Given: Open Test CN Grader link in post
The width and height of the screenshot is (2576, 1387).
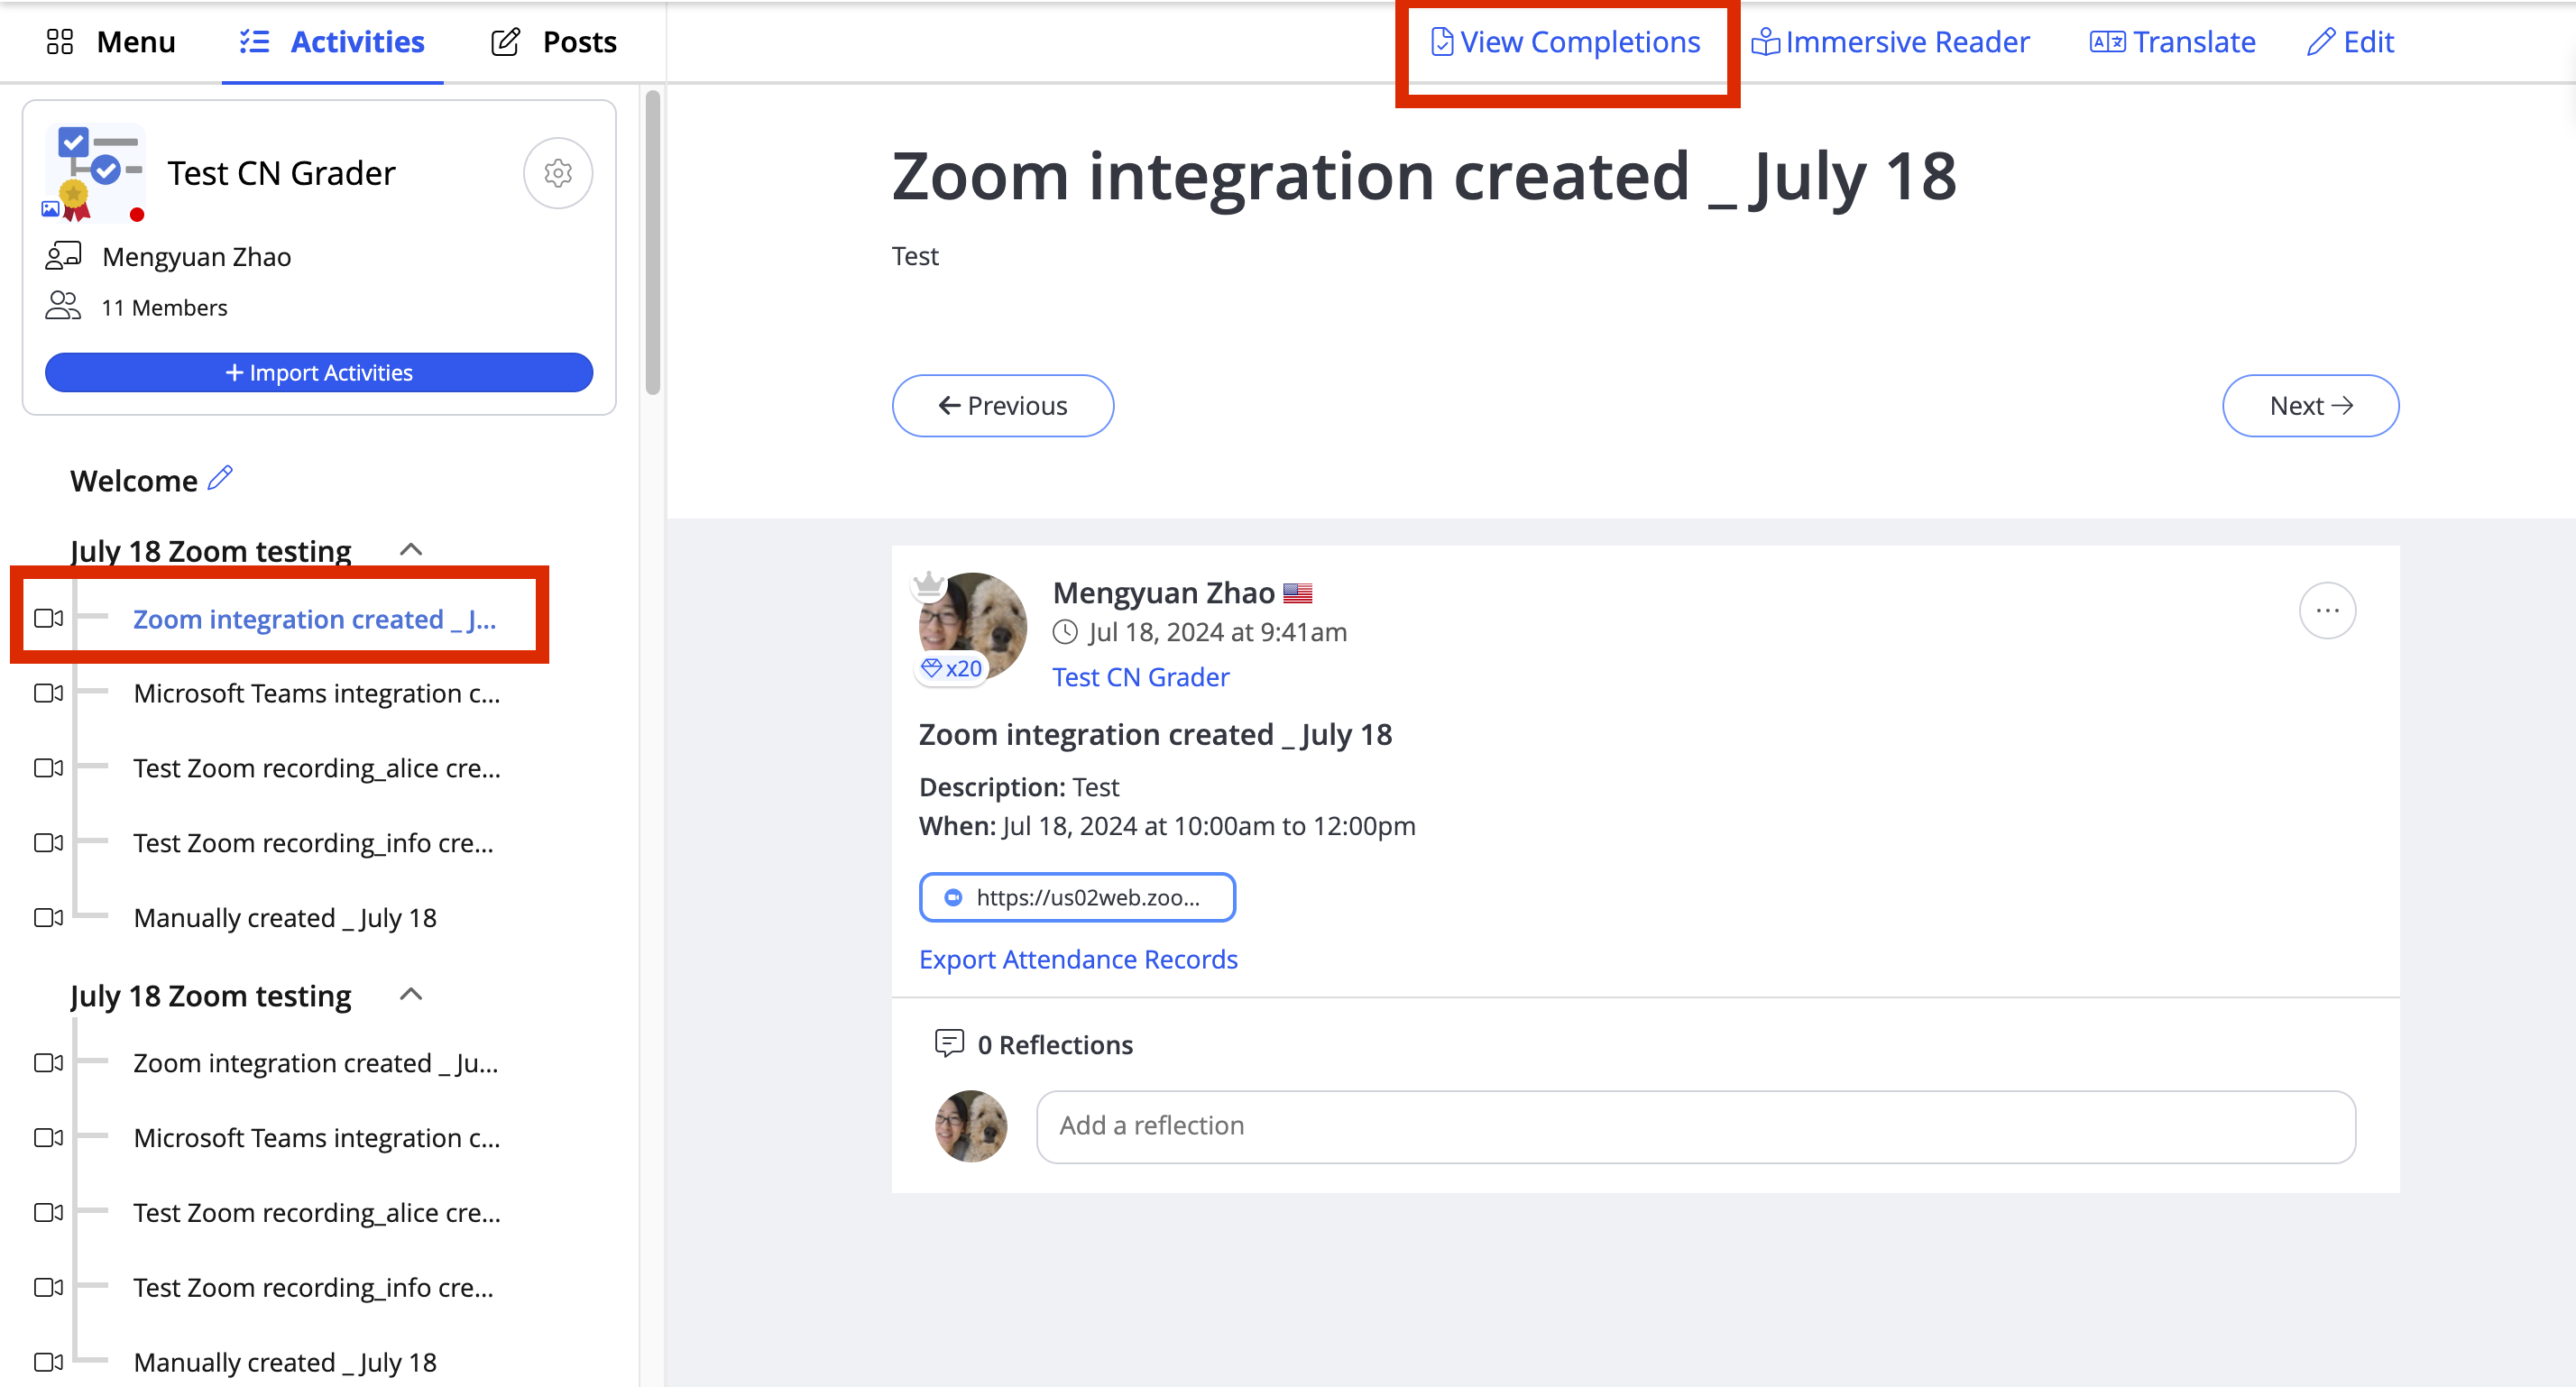Looking at the screenshot, I should tap(1141, 677).
